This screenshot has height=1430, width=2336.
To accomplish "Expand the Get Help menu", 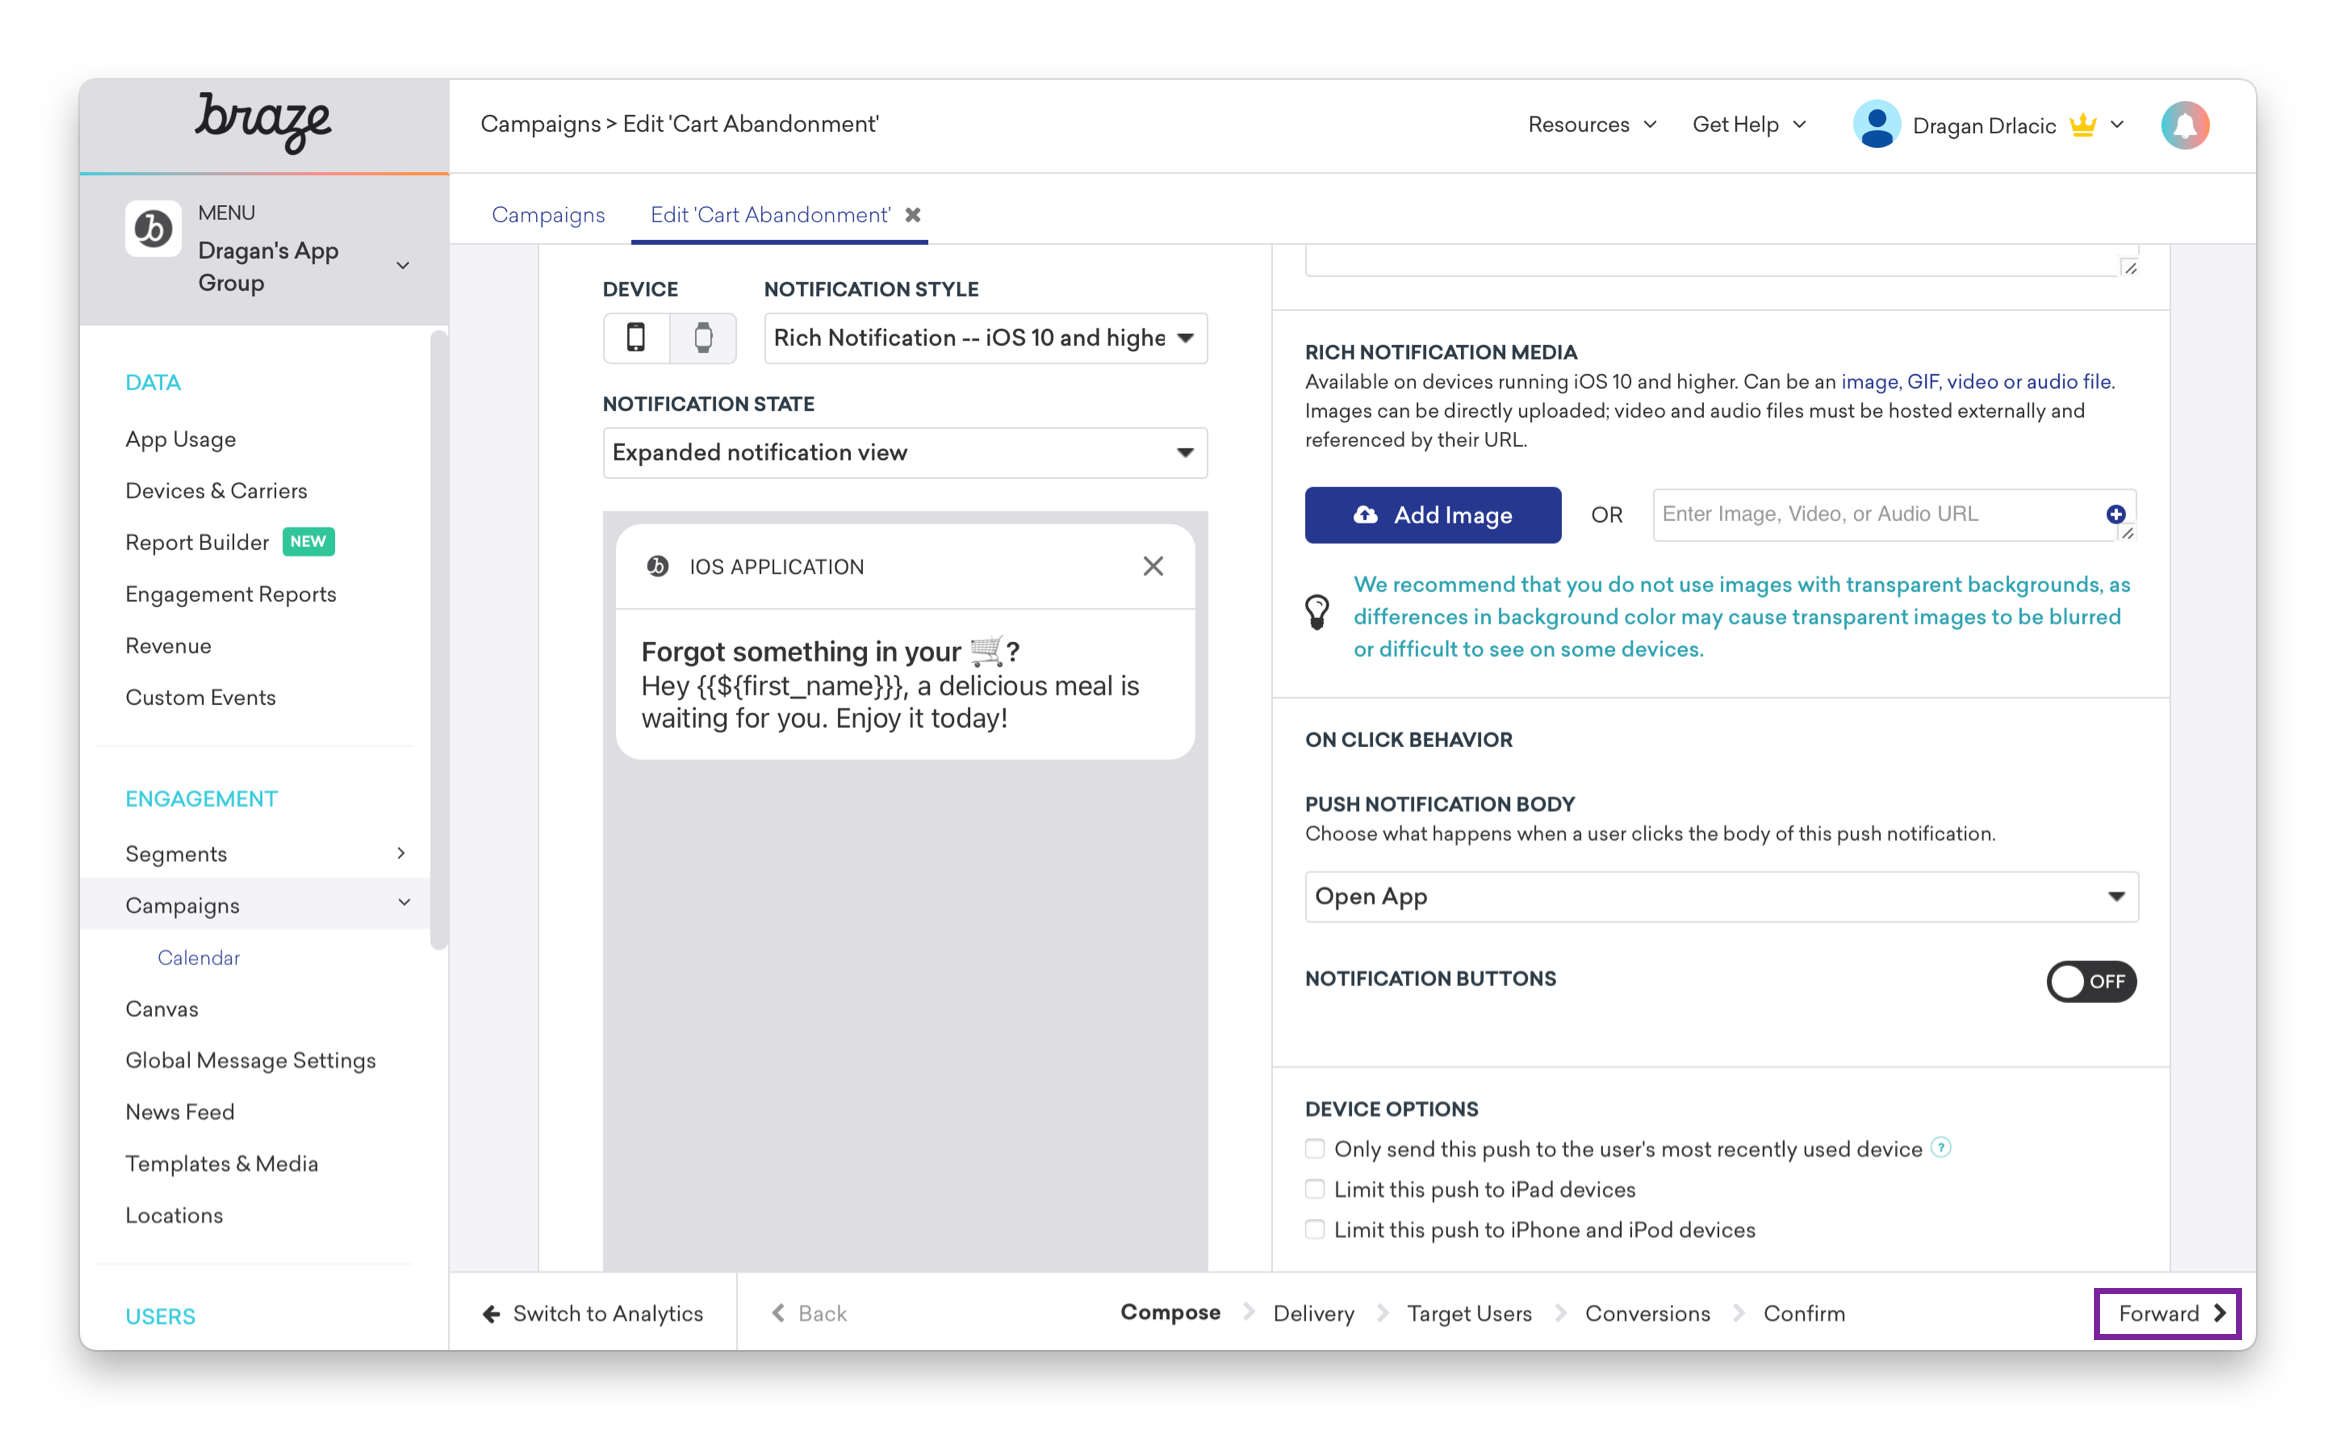I will click(x=1749, y=125).
